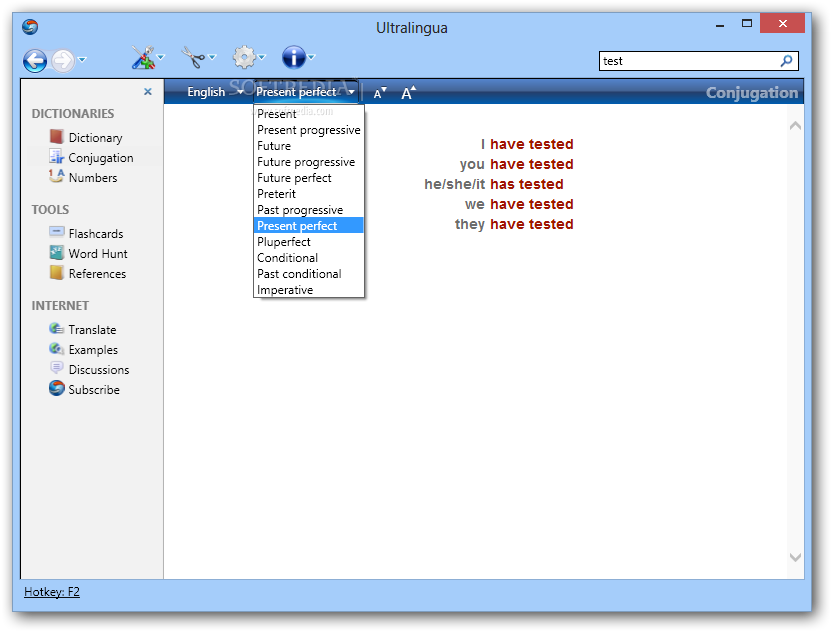Select Future progressive from tense list
Viewport: 832px width, 632px height.
click(306, 162)
